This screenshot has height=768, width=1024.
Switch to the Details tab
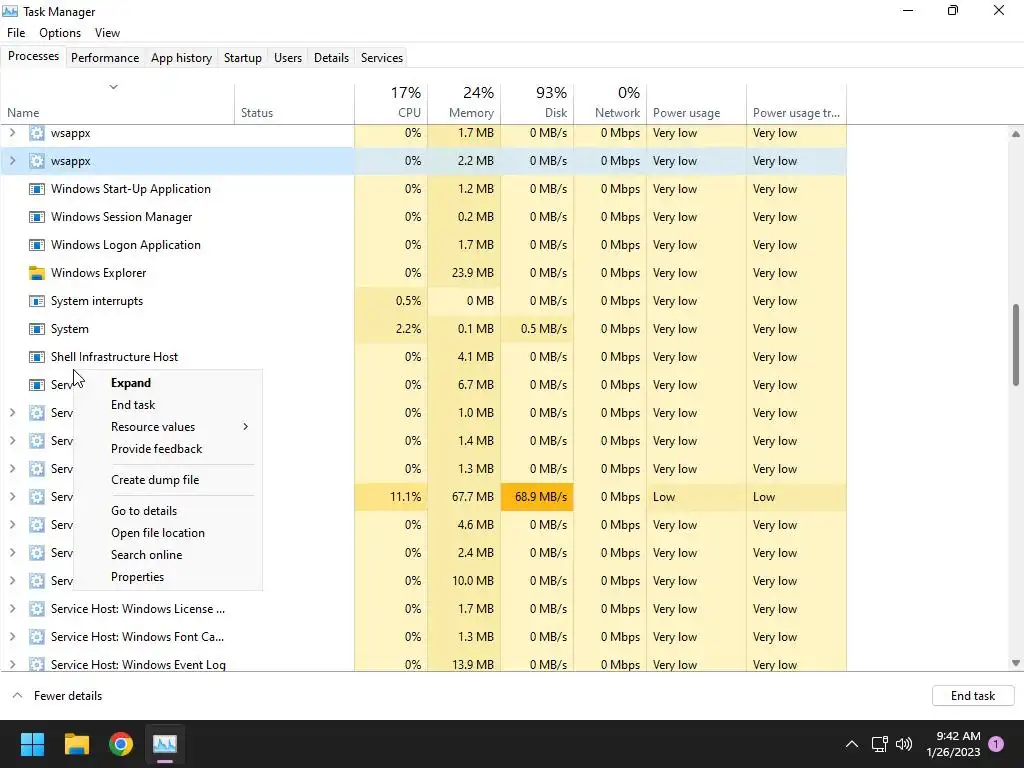point(331,57)
